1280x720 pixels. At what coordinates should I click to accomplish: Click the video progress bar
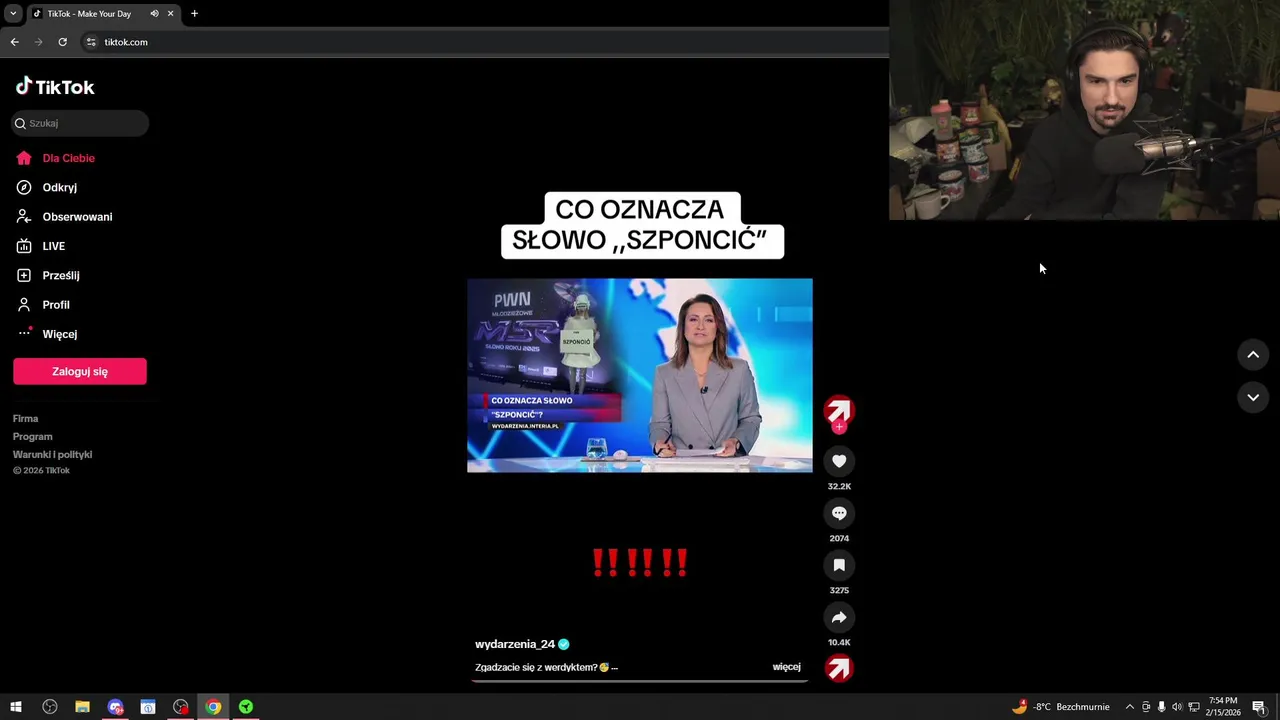pyautogui.click(x=640, y=681)
